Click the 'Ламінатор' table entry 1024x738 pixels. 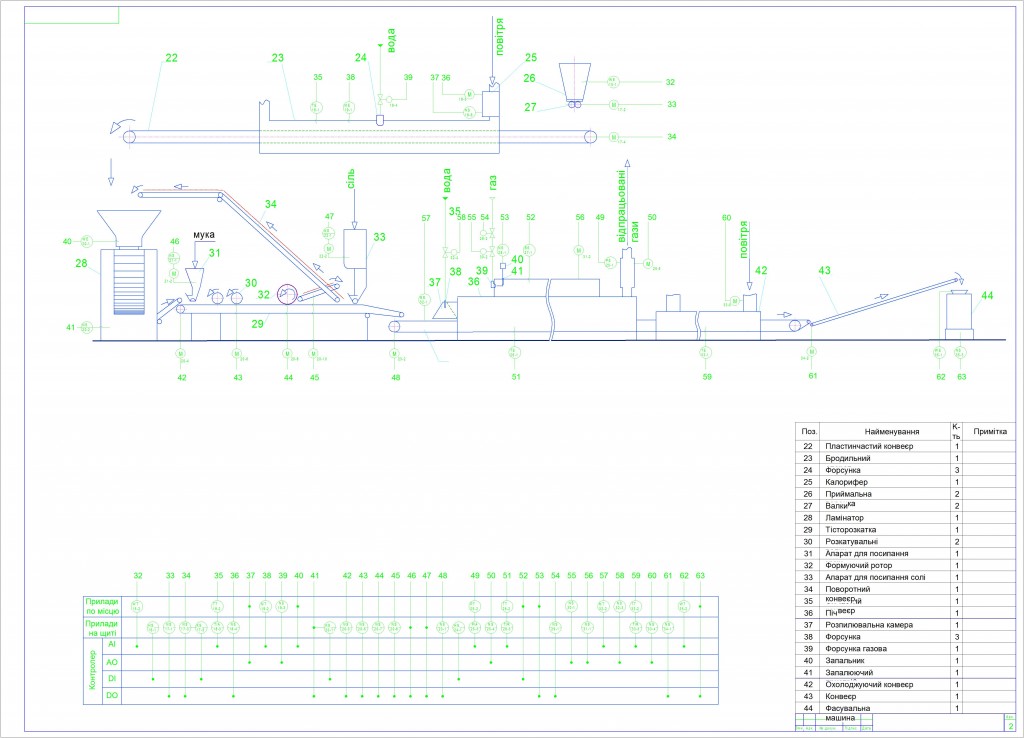click(x=904, y=518)
